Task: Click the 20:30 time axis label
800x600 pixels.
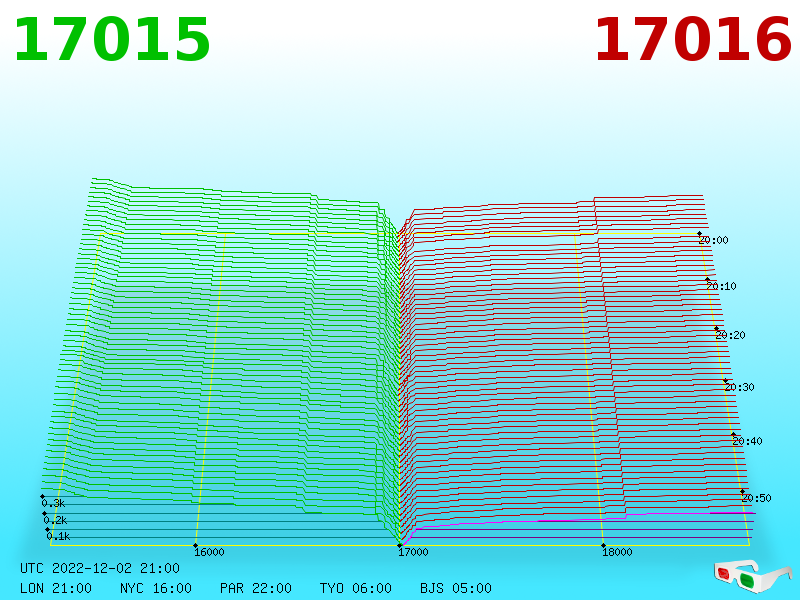Action: pyautogui.click(x=739, y=387)
